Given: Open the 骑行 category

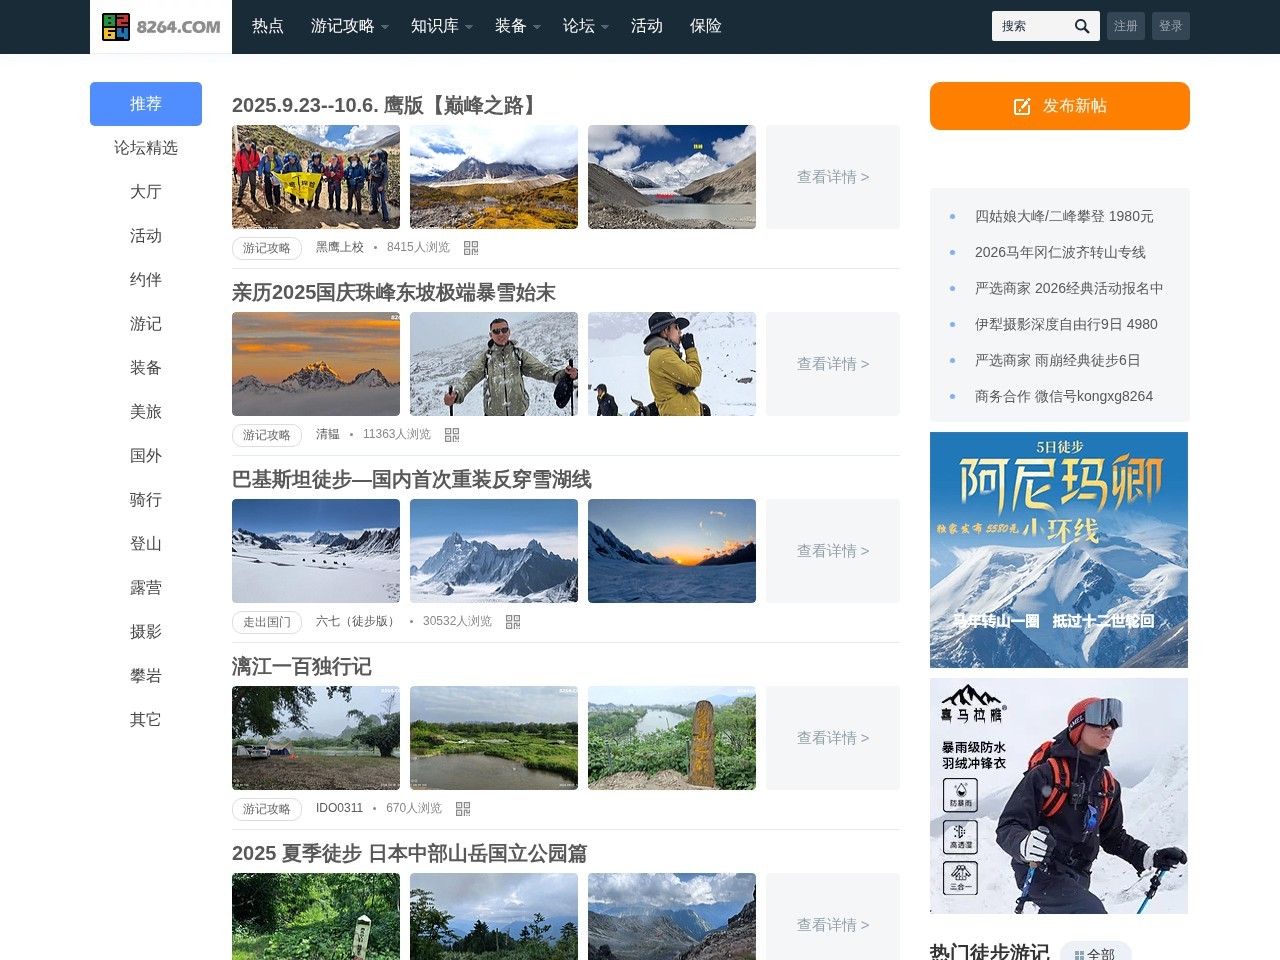Looking at the screenshot, I should click(146, 500).
